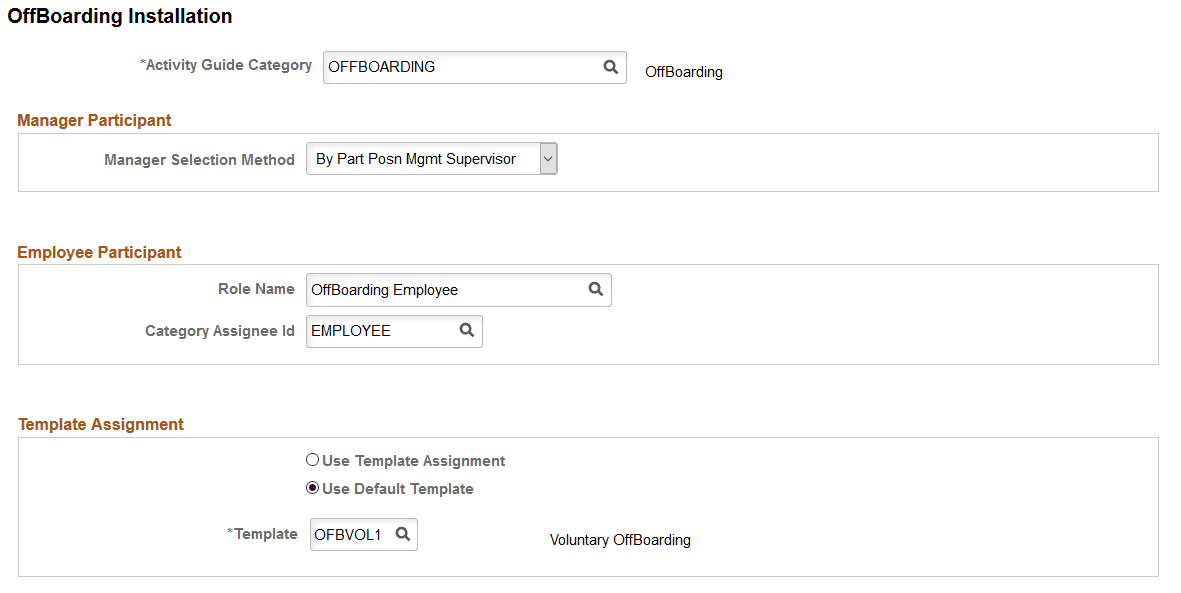Select the Template Assignment section heading

100,424
